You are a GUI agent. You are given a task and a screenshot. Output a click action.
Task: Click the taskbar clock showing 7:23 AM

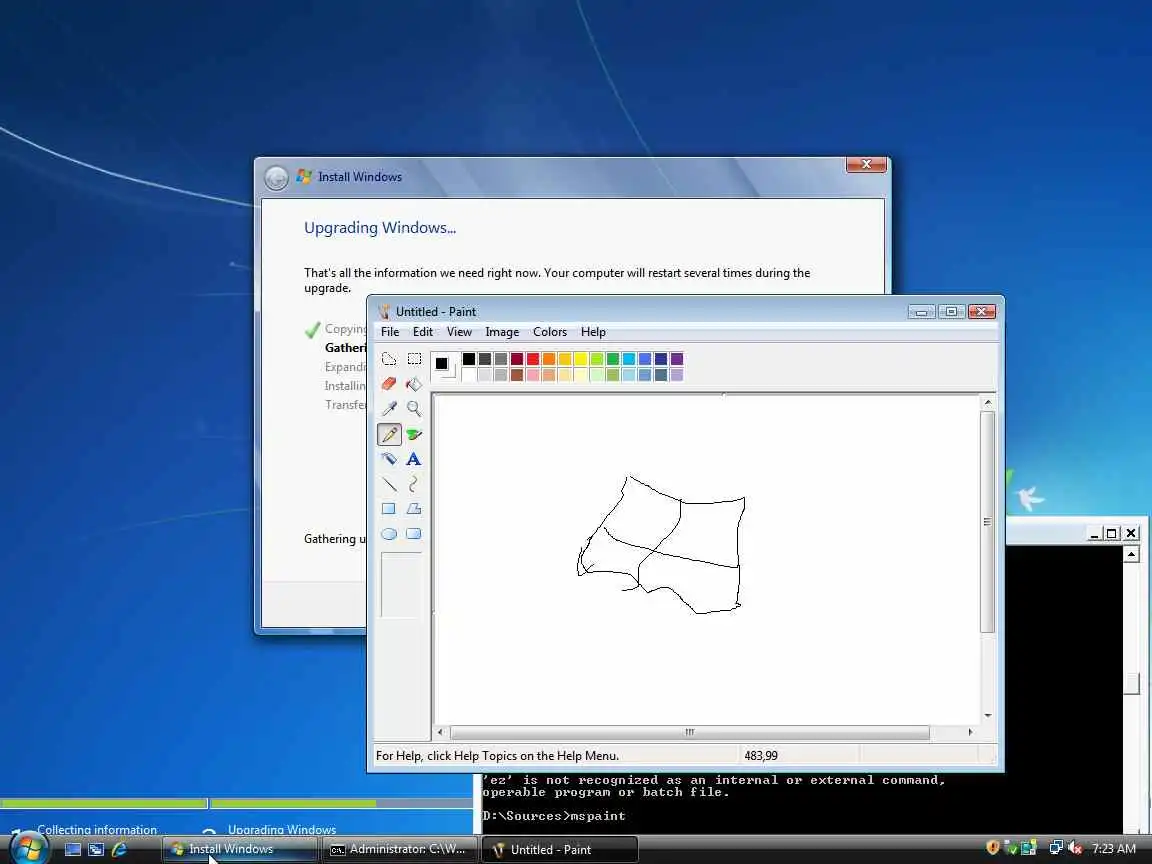pos(1114,848)
